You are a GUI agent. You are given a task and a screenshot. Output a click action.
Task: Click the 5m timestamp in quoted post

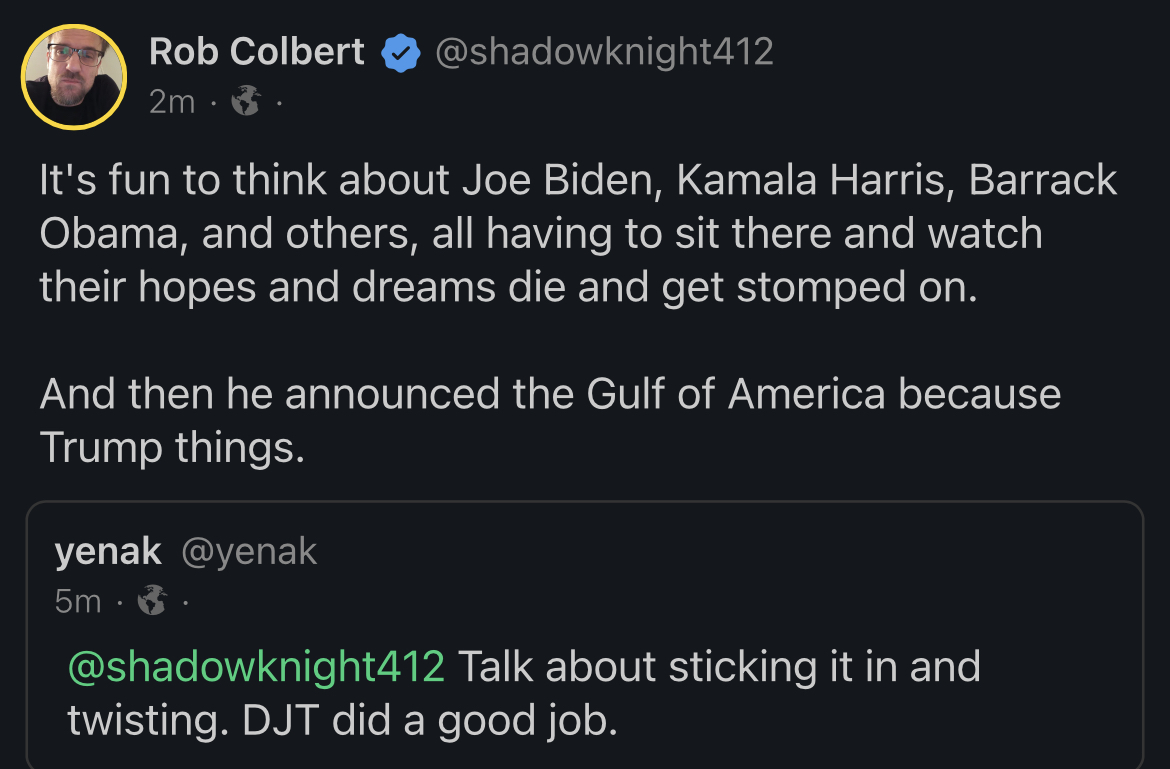click(78, 601)
